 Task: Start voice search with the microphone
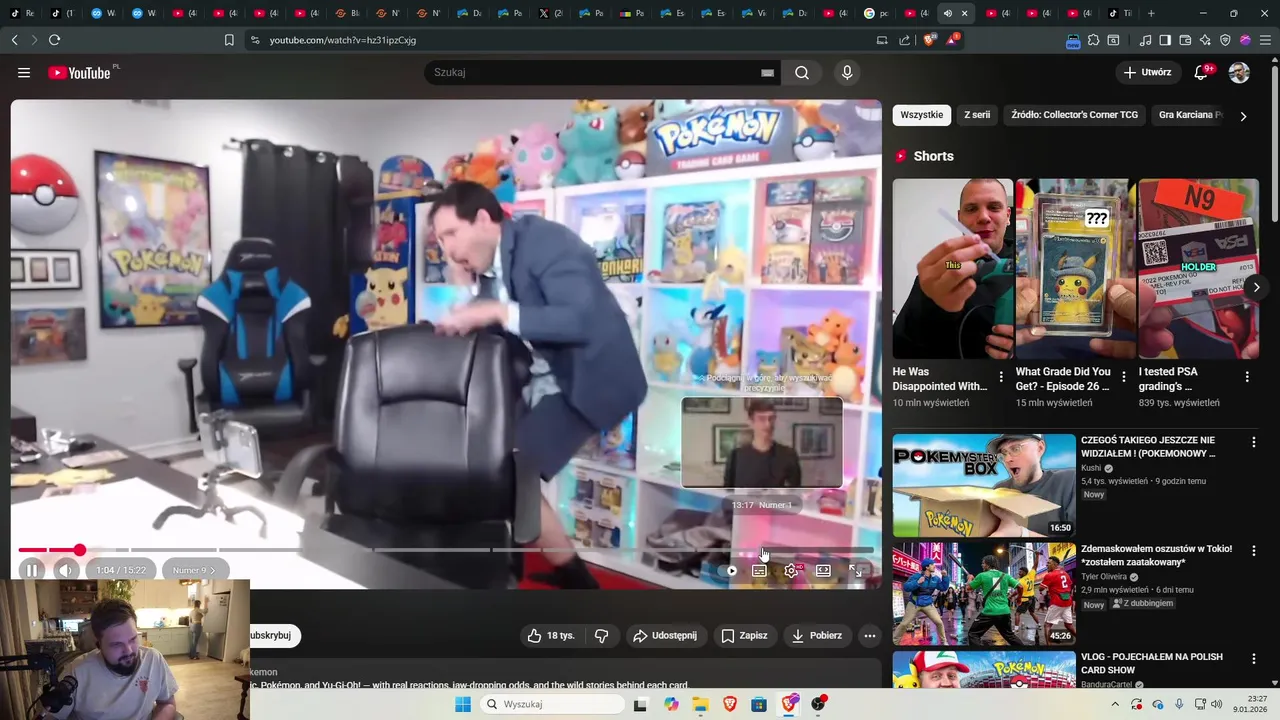[847, 72]
